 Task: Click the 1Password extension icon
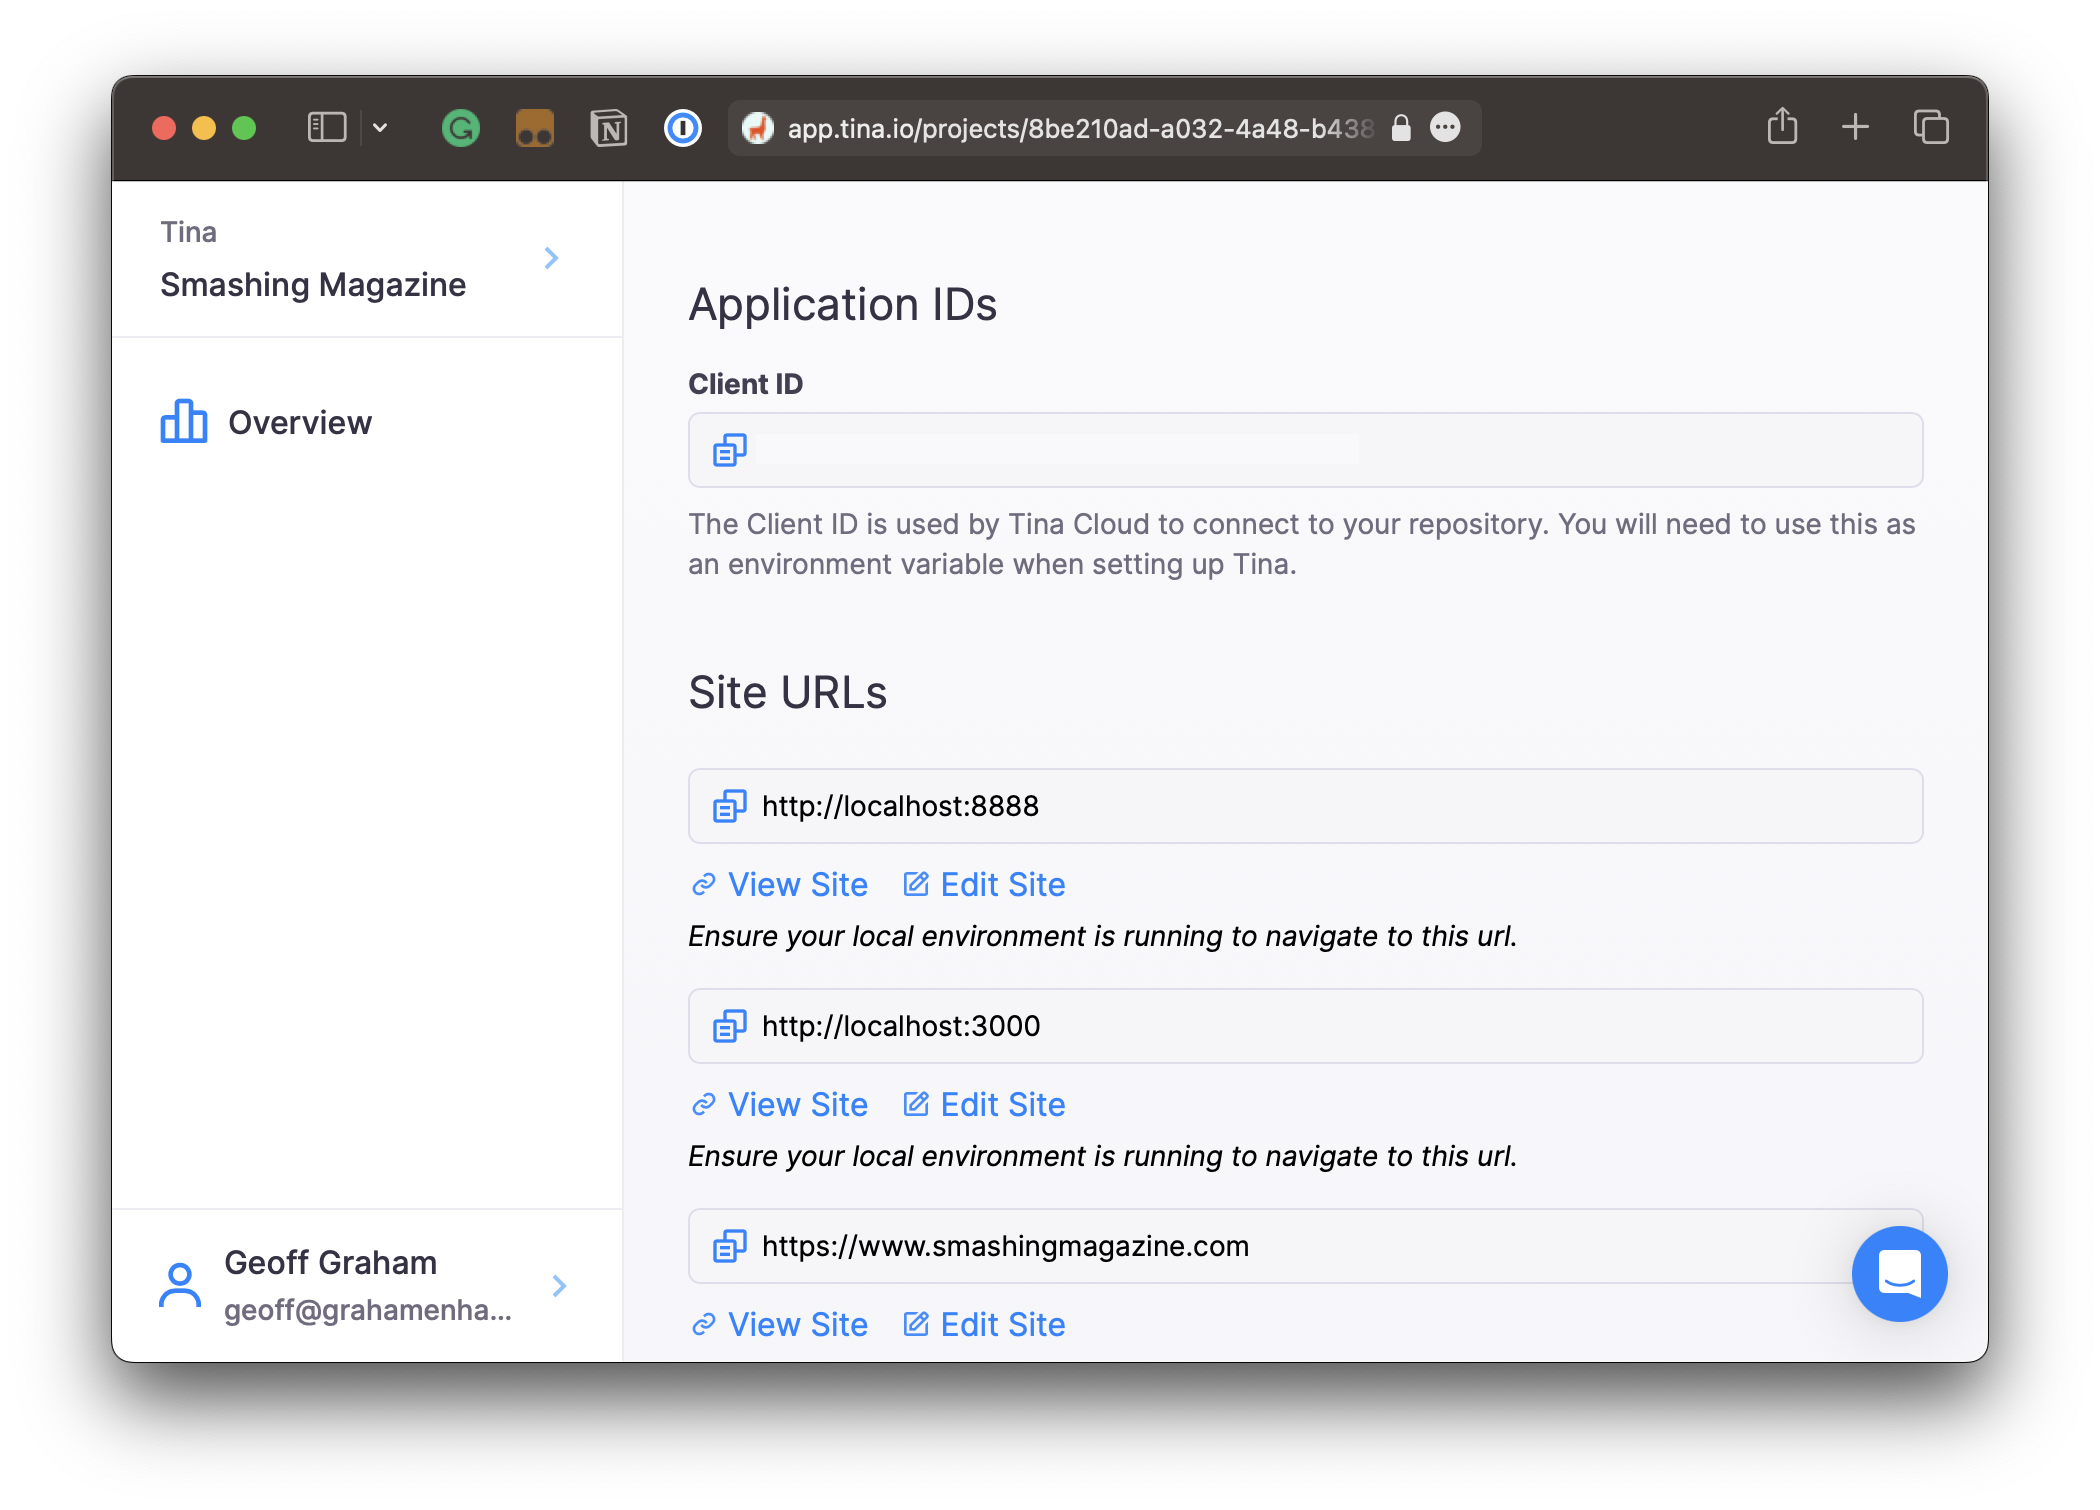click(x=682, y=127)
